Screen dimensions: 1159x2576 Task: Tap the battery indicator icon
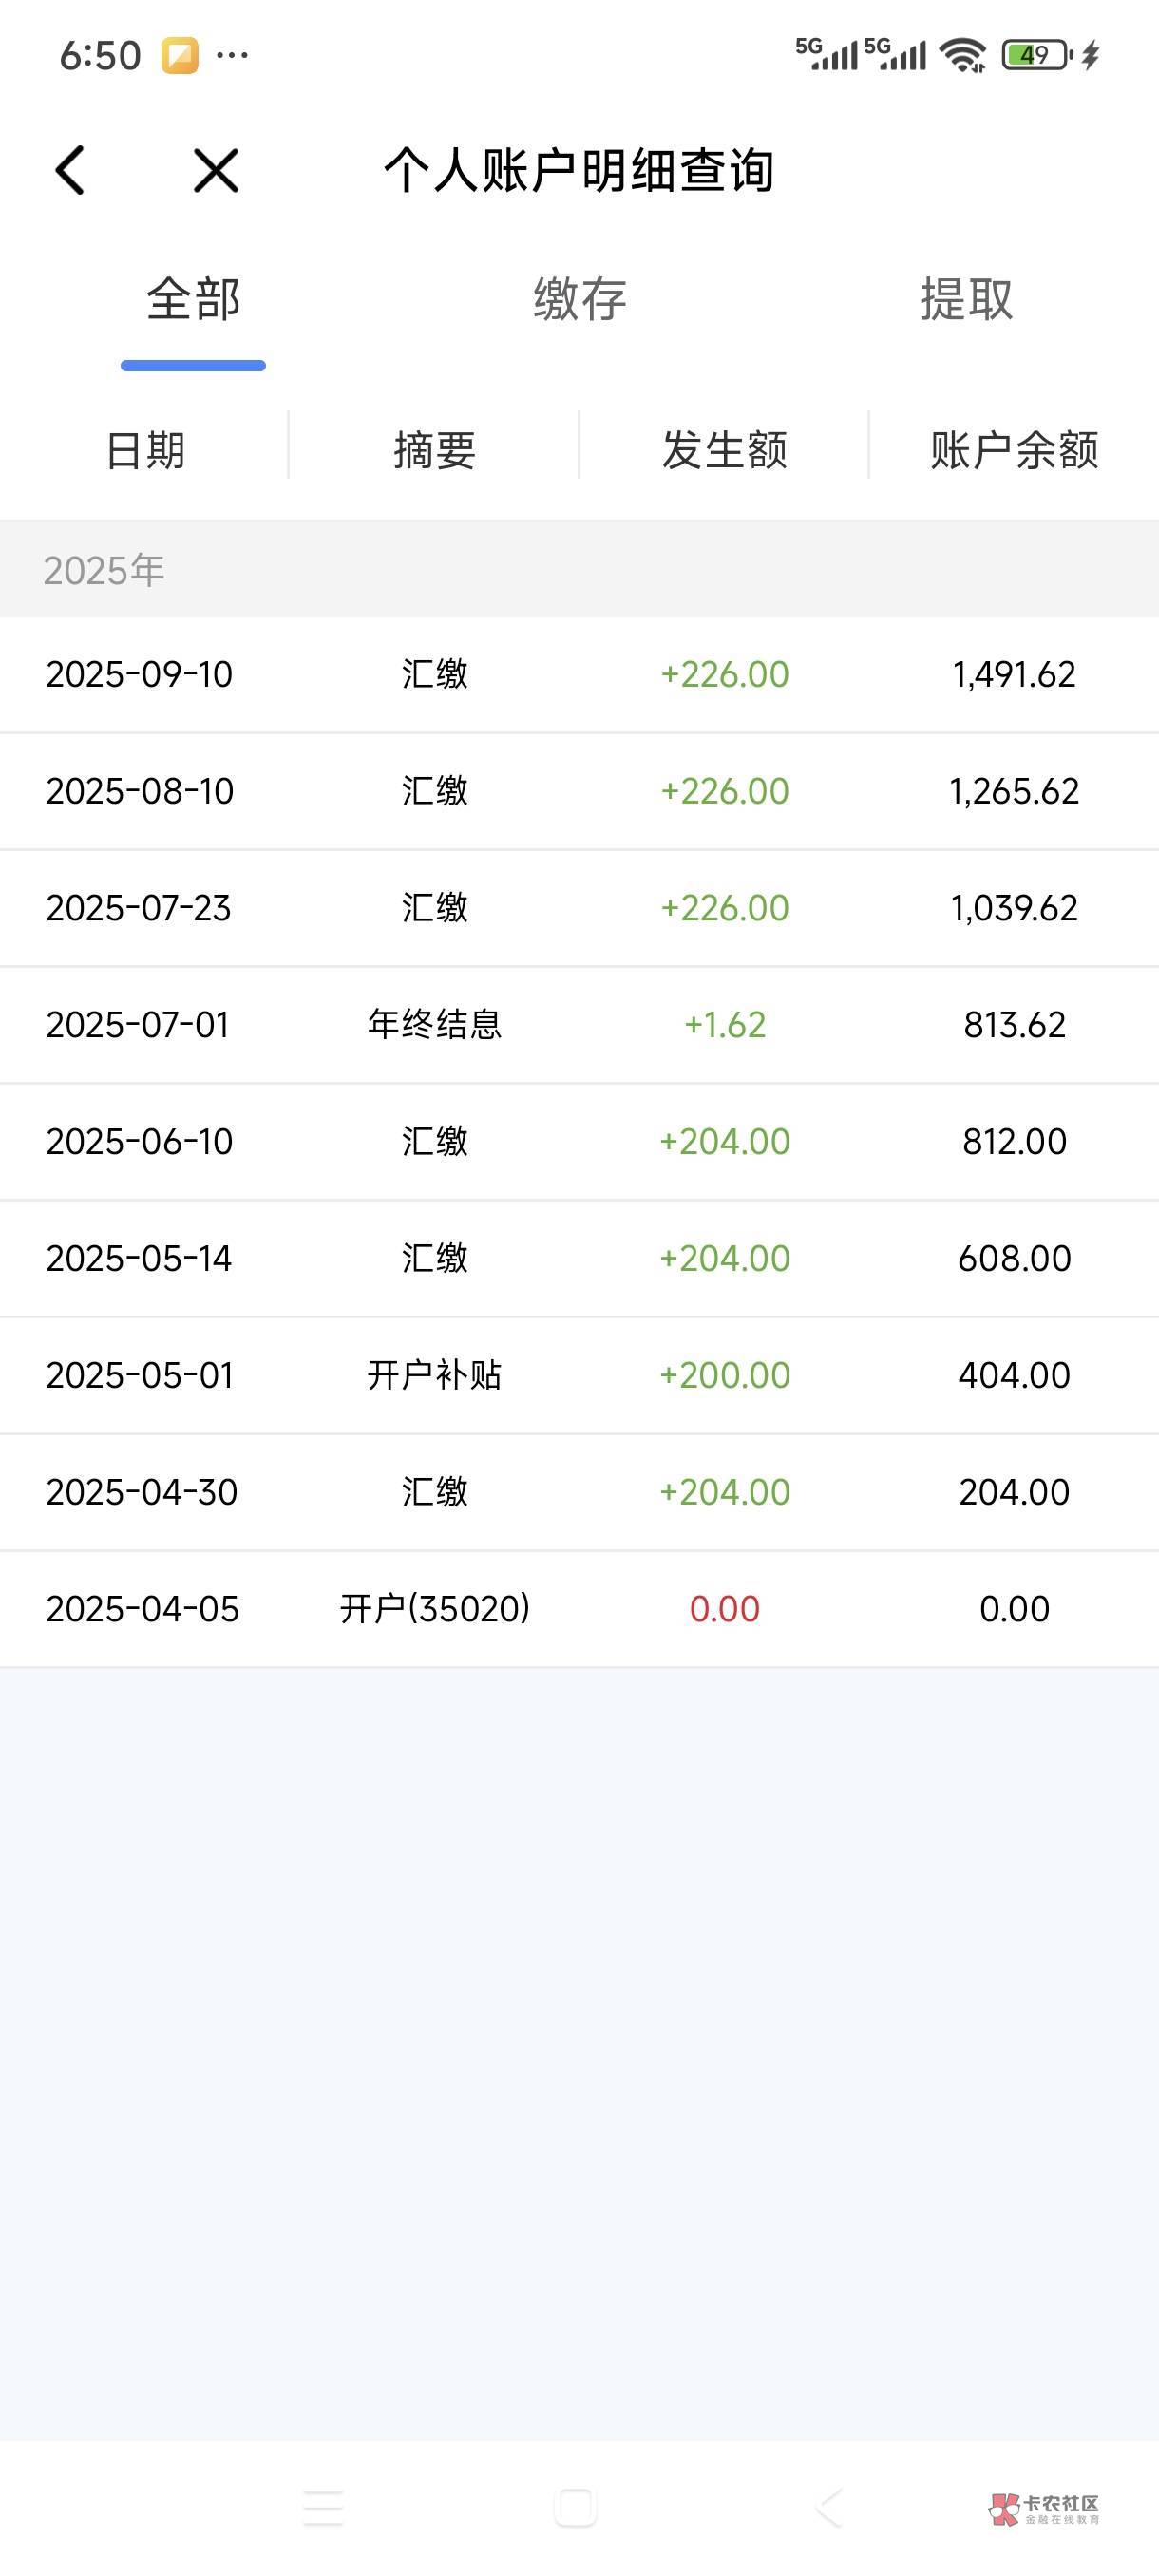[x=1036, y=55]
